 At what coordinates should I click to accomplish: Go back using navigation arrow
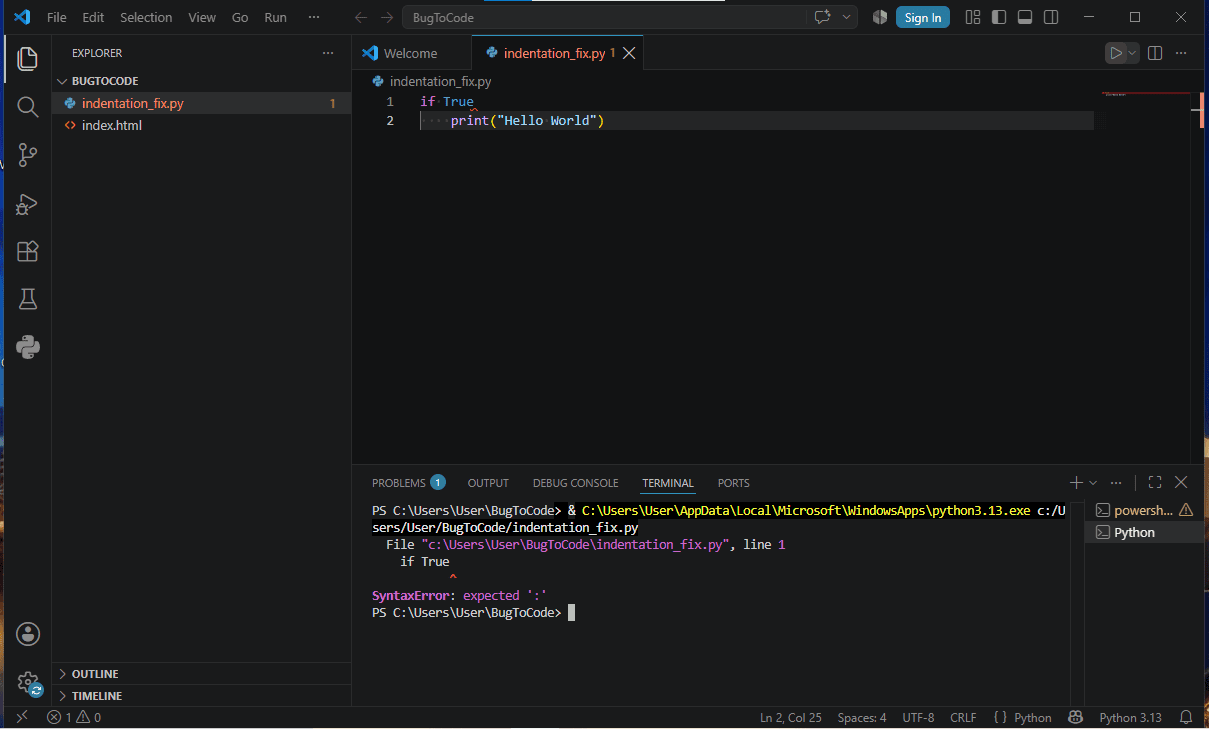pyautogui.click(x=361, y=17)
